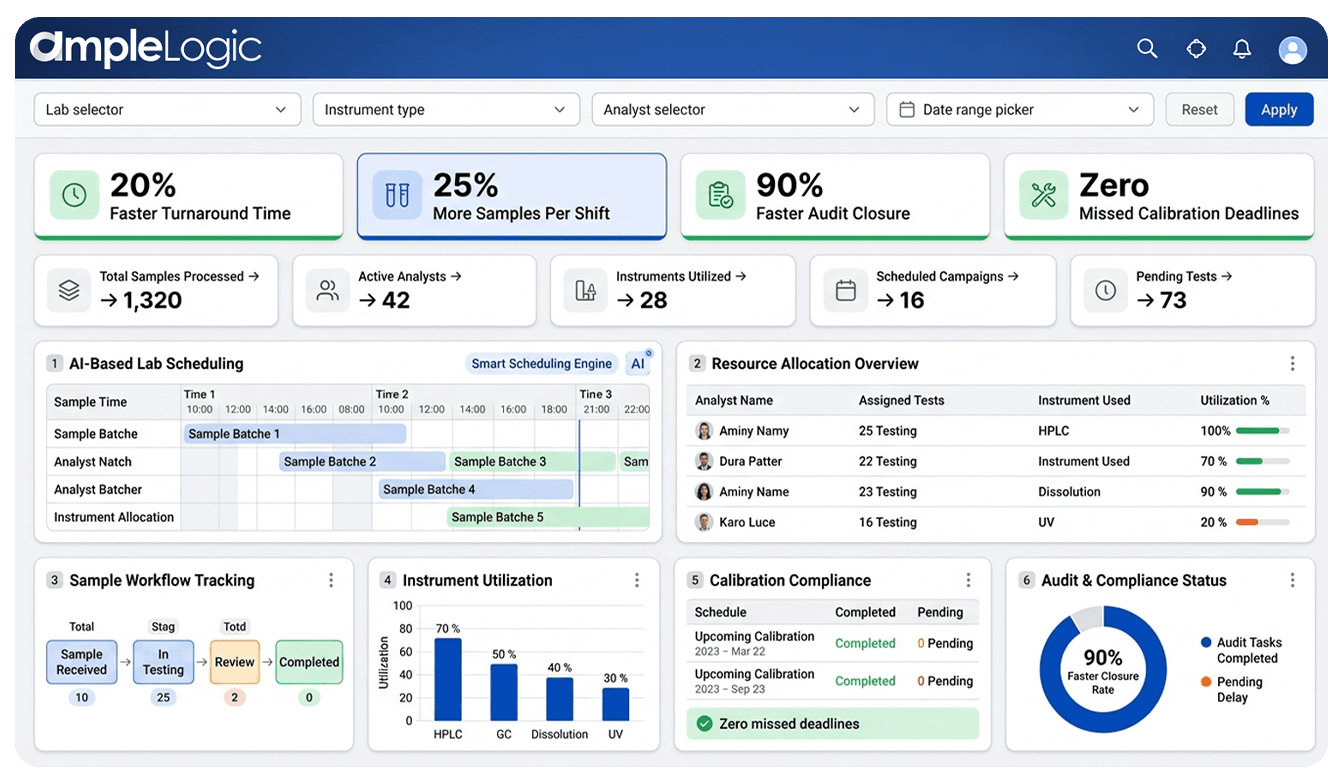The width and height of the screenshot is (1342, 783).
Task: Click Aminy Name's avatar
Action: (x=704, y=492)
